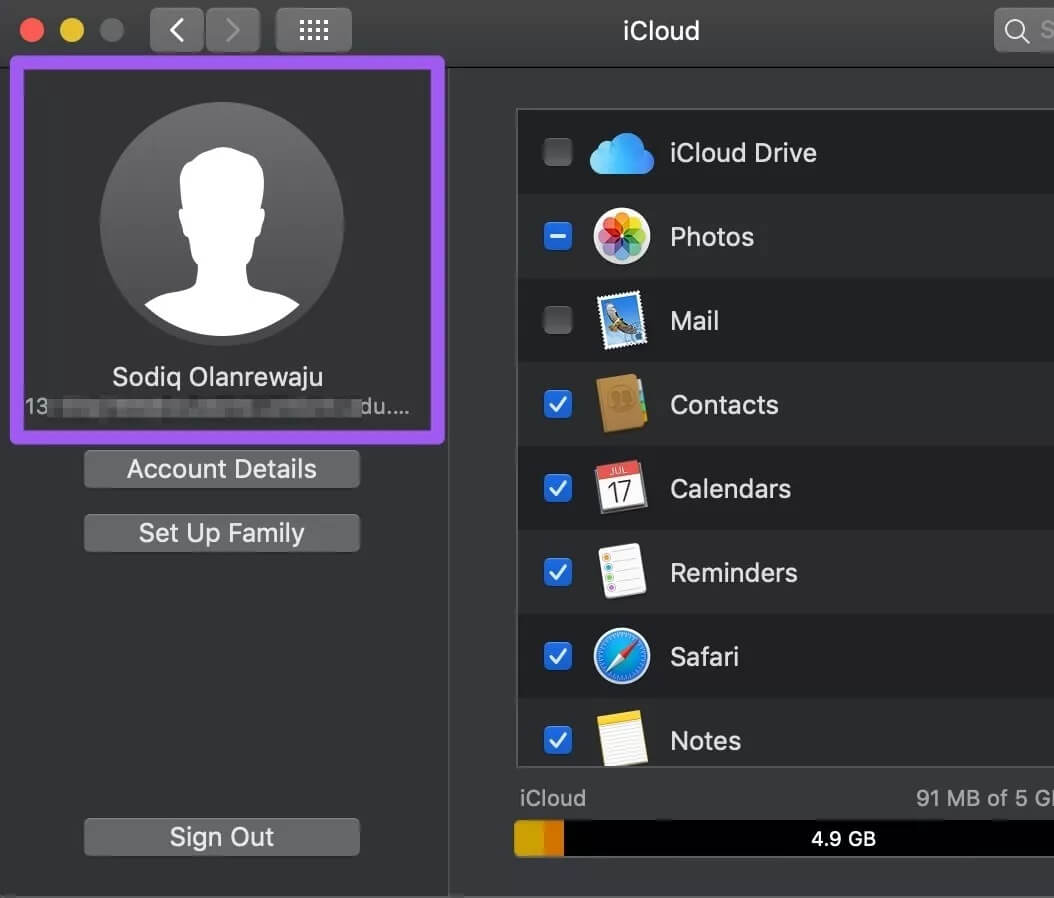Image resolution: width=1054 pixels, height=898 pixels.
Task: Uncheck the Notes checkbox
Action: point(558,740)
